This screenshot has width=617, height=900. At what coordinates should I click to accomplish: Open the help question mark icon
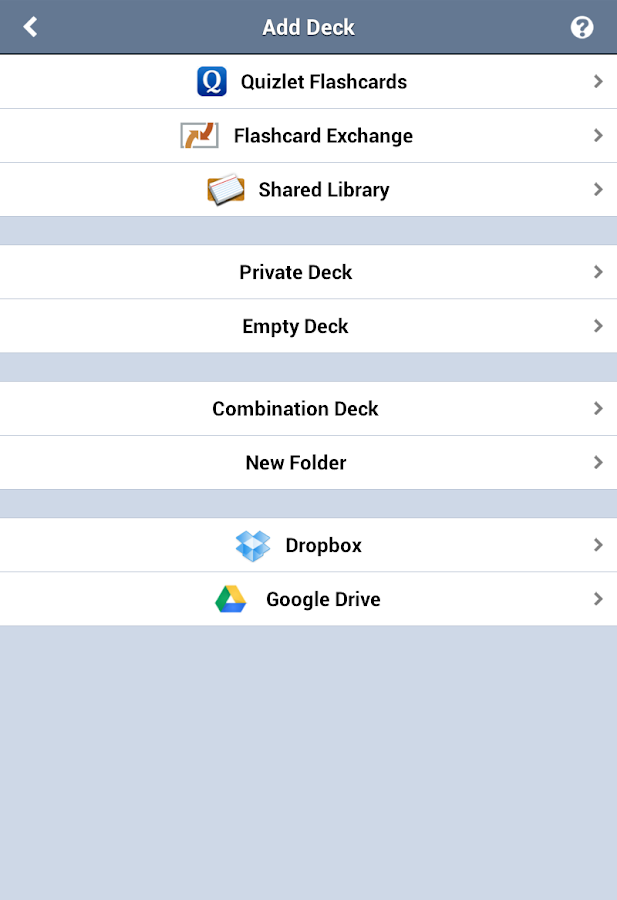pos(582,27)
